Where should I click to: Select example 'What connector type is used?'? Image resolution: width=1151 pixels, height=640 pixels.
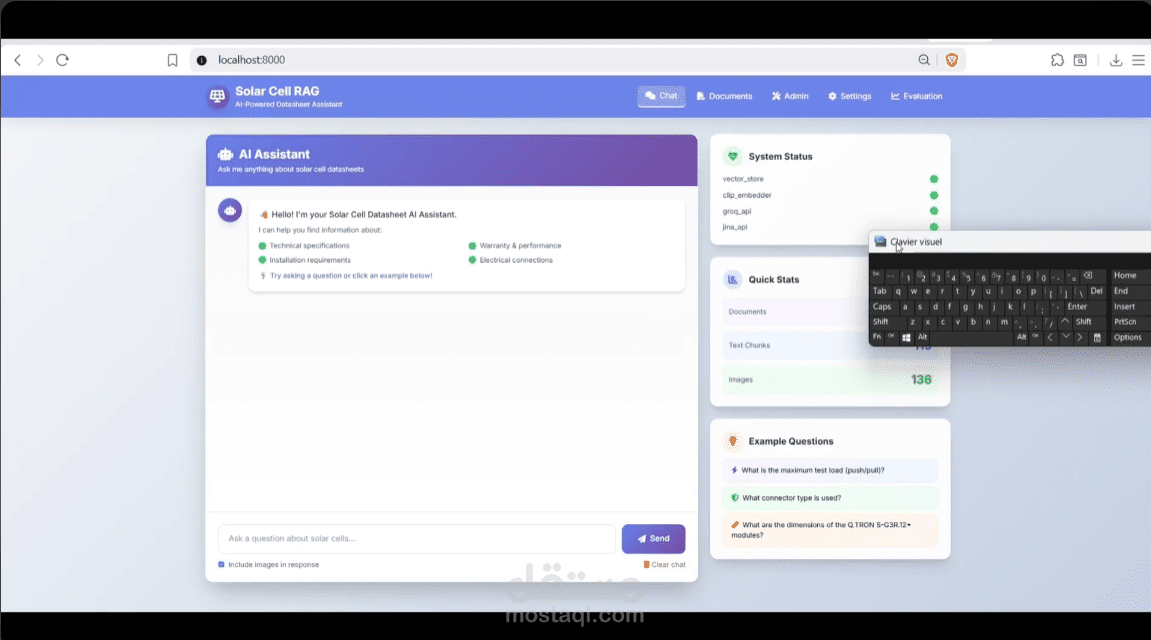(x=830, y=498)
